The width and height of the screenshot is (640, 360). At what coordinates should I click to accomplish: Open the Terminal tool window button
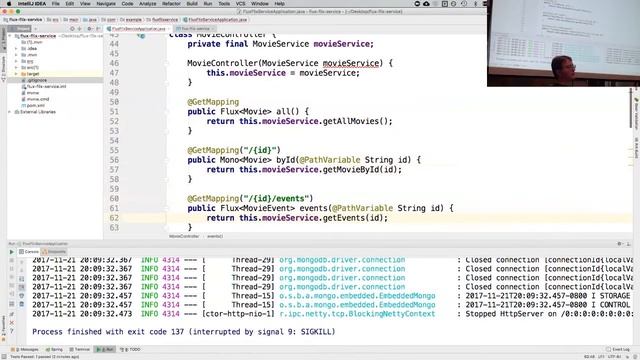point(80,349)
